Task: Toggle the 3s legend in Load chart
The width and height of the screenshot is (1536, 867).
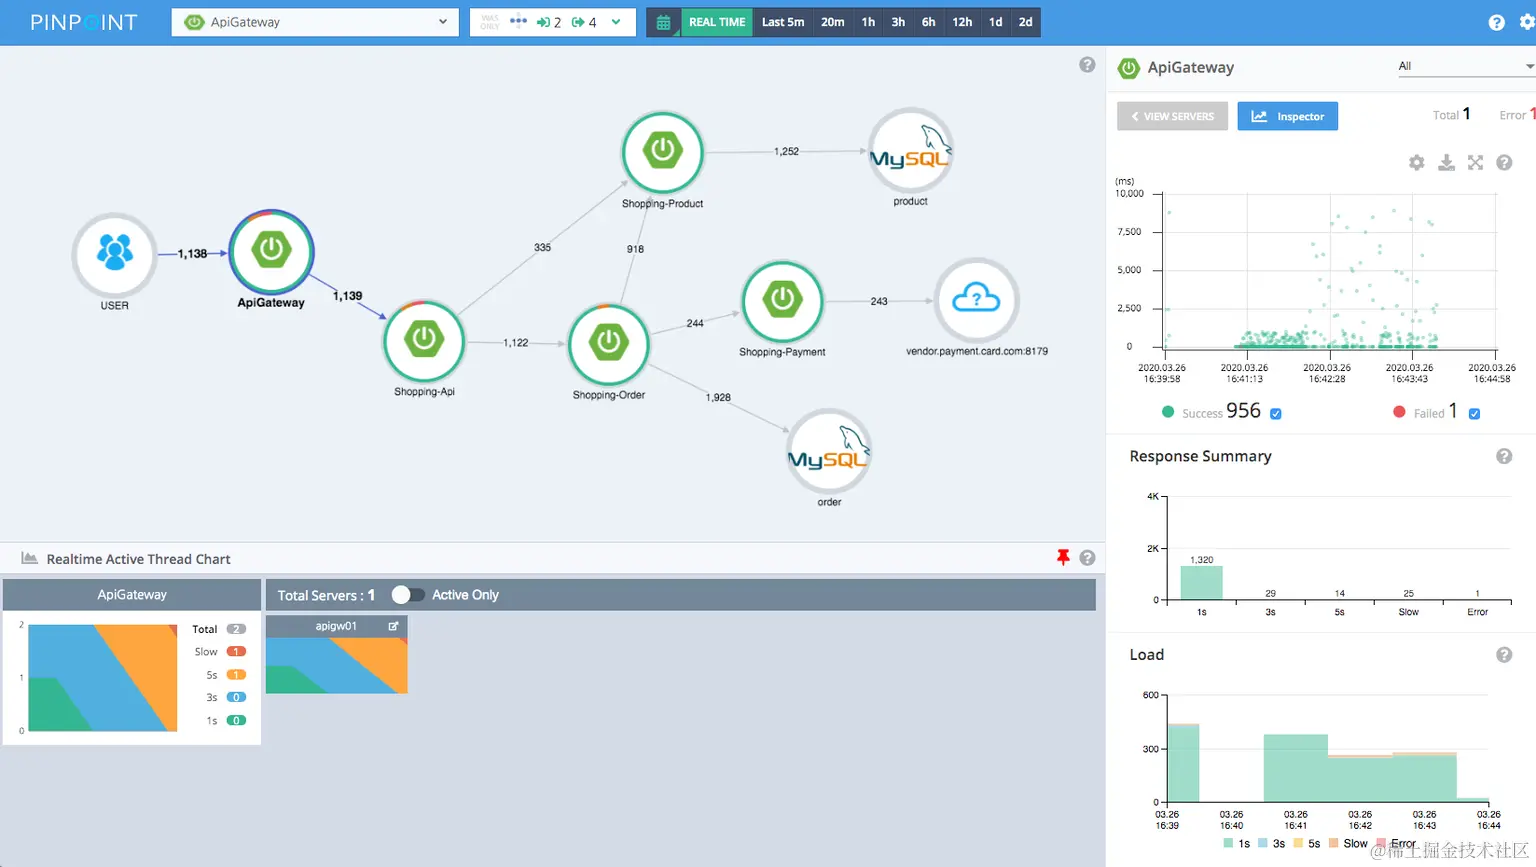Action: 1272,844
